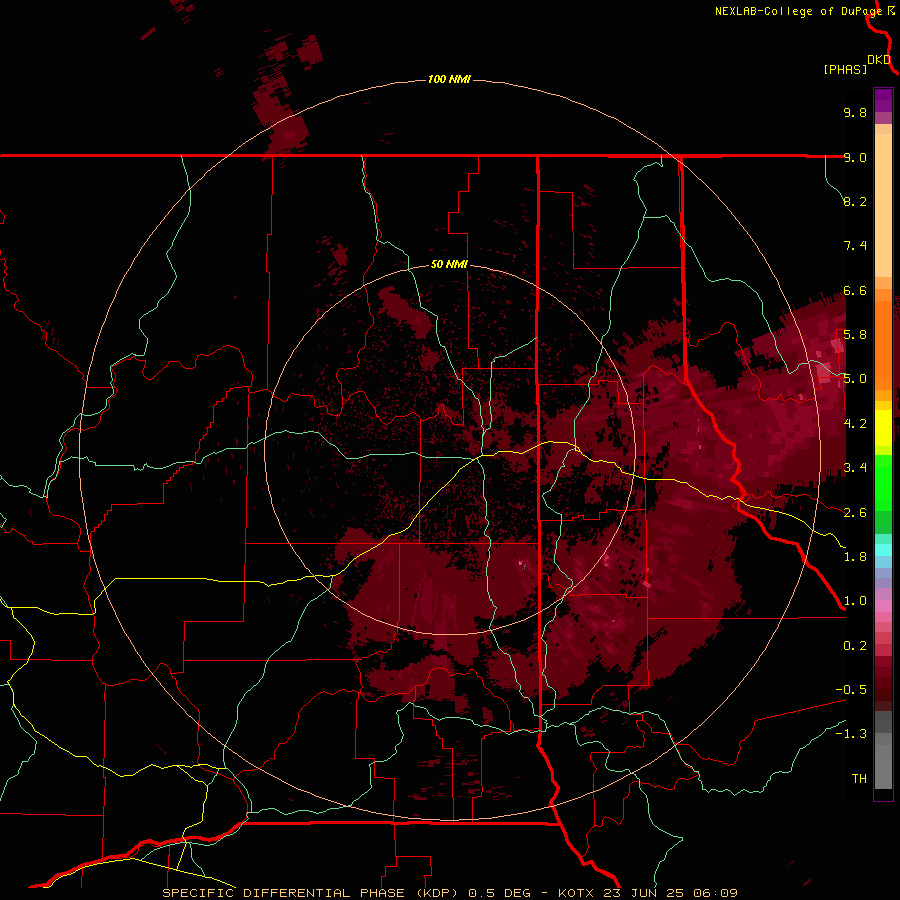Image resolution: width=900 pixels, height=900 pixels.
Task: Click the 06:09 timestamp in the caption
Action: pyautogui.click(x=715, y=893)
